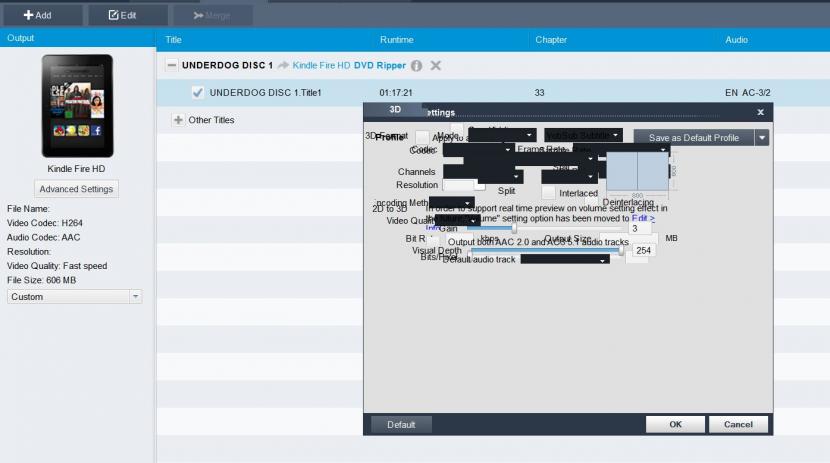Click the Audio column header
The image size is (830, 463).
(x=736, y=40)
